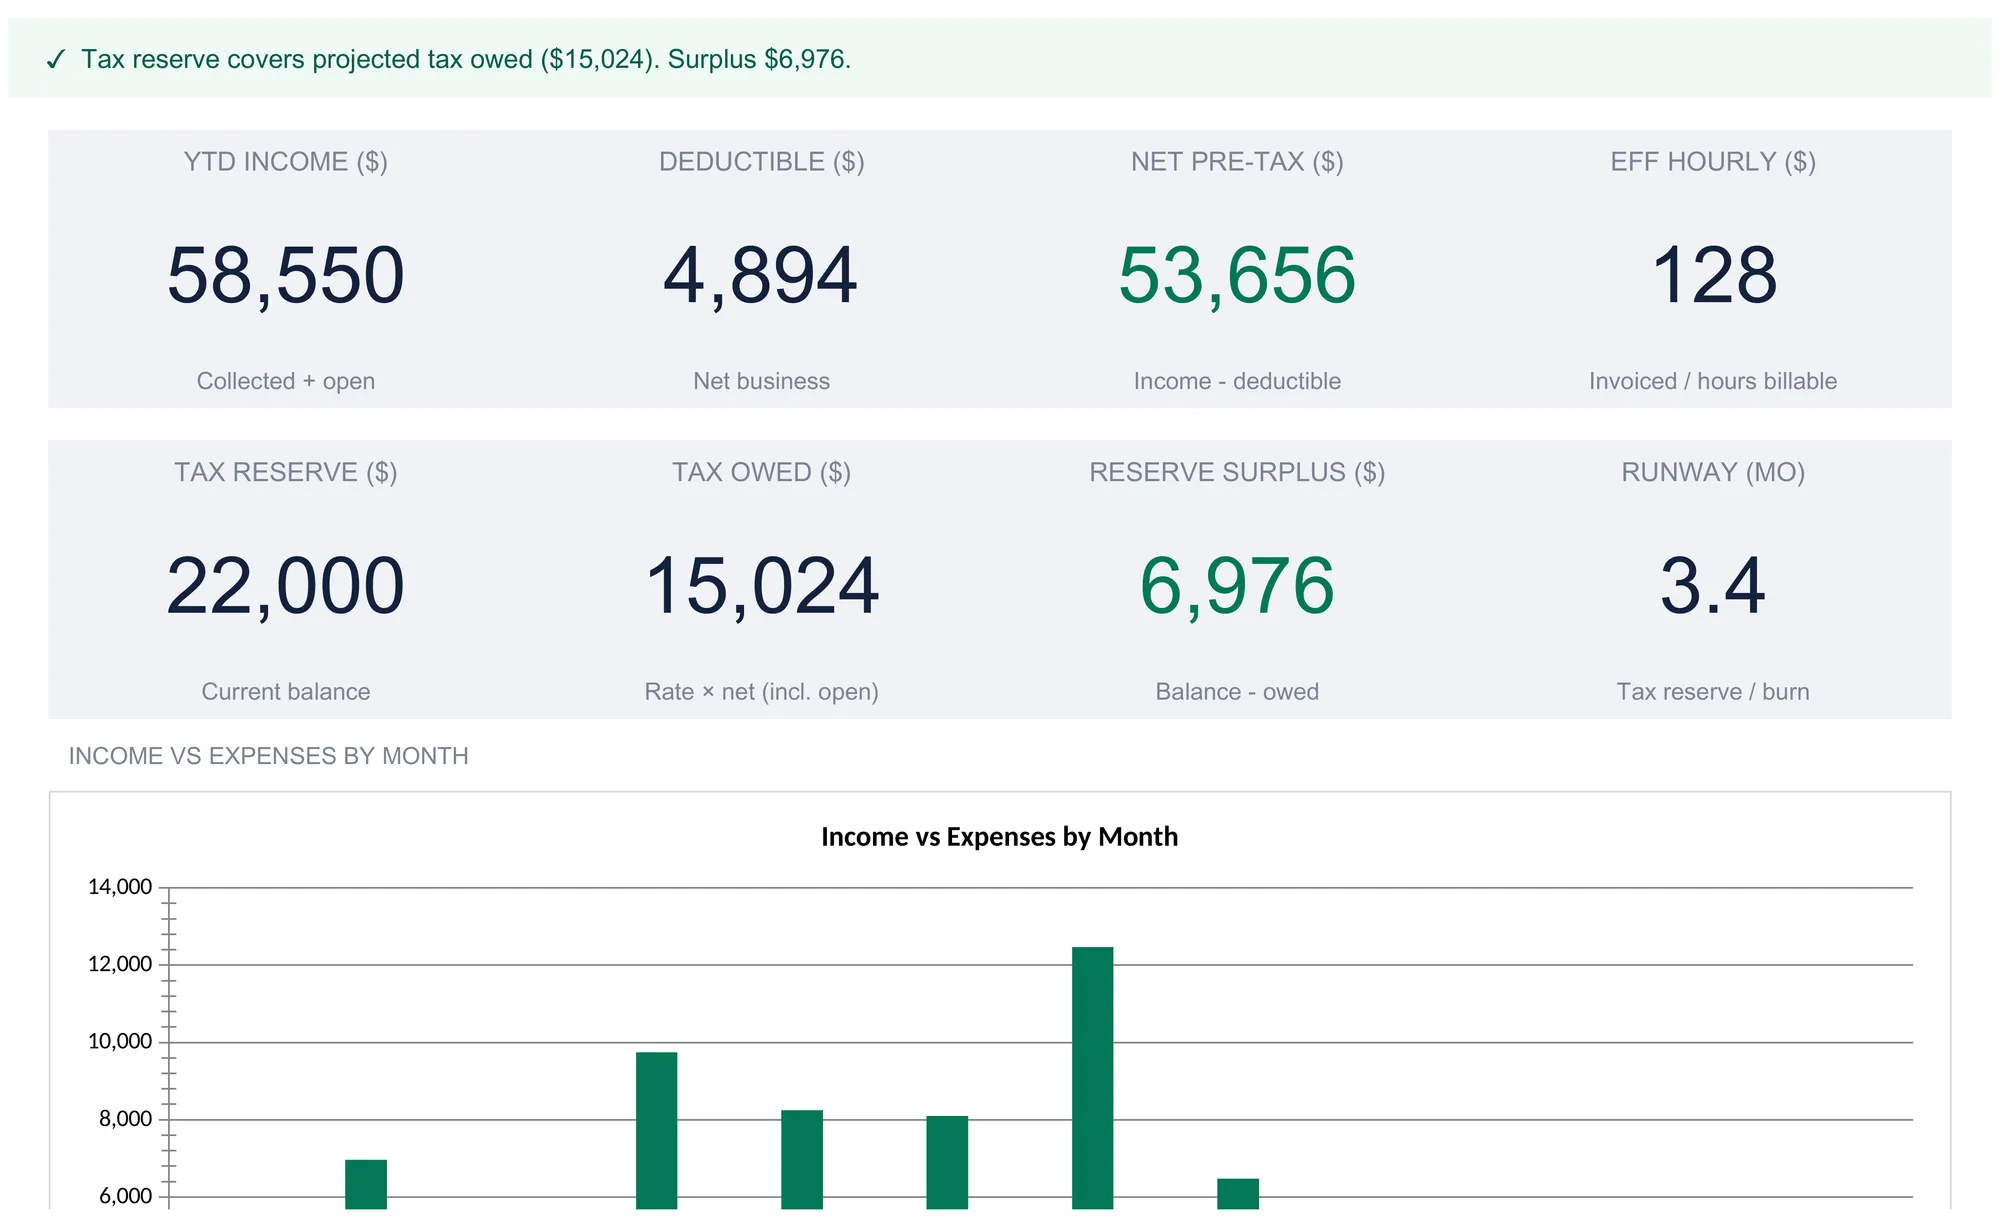Click the 'Current balance' caption
2000x1218 pixels.
[x=286, y=692]
